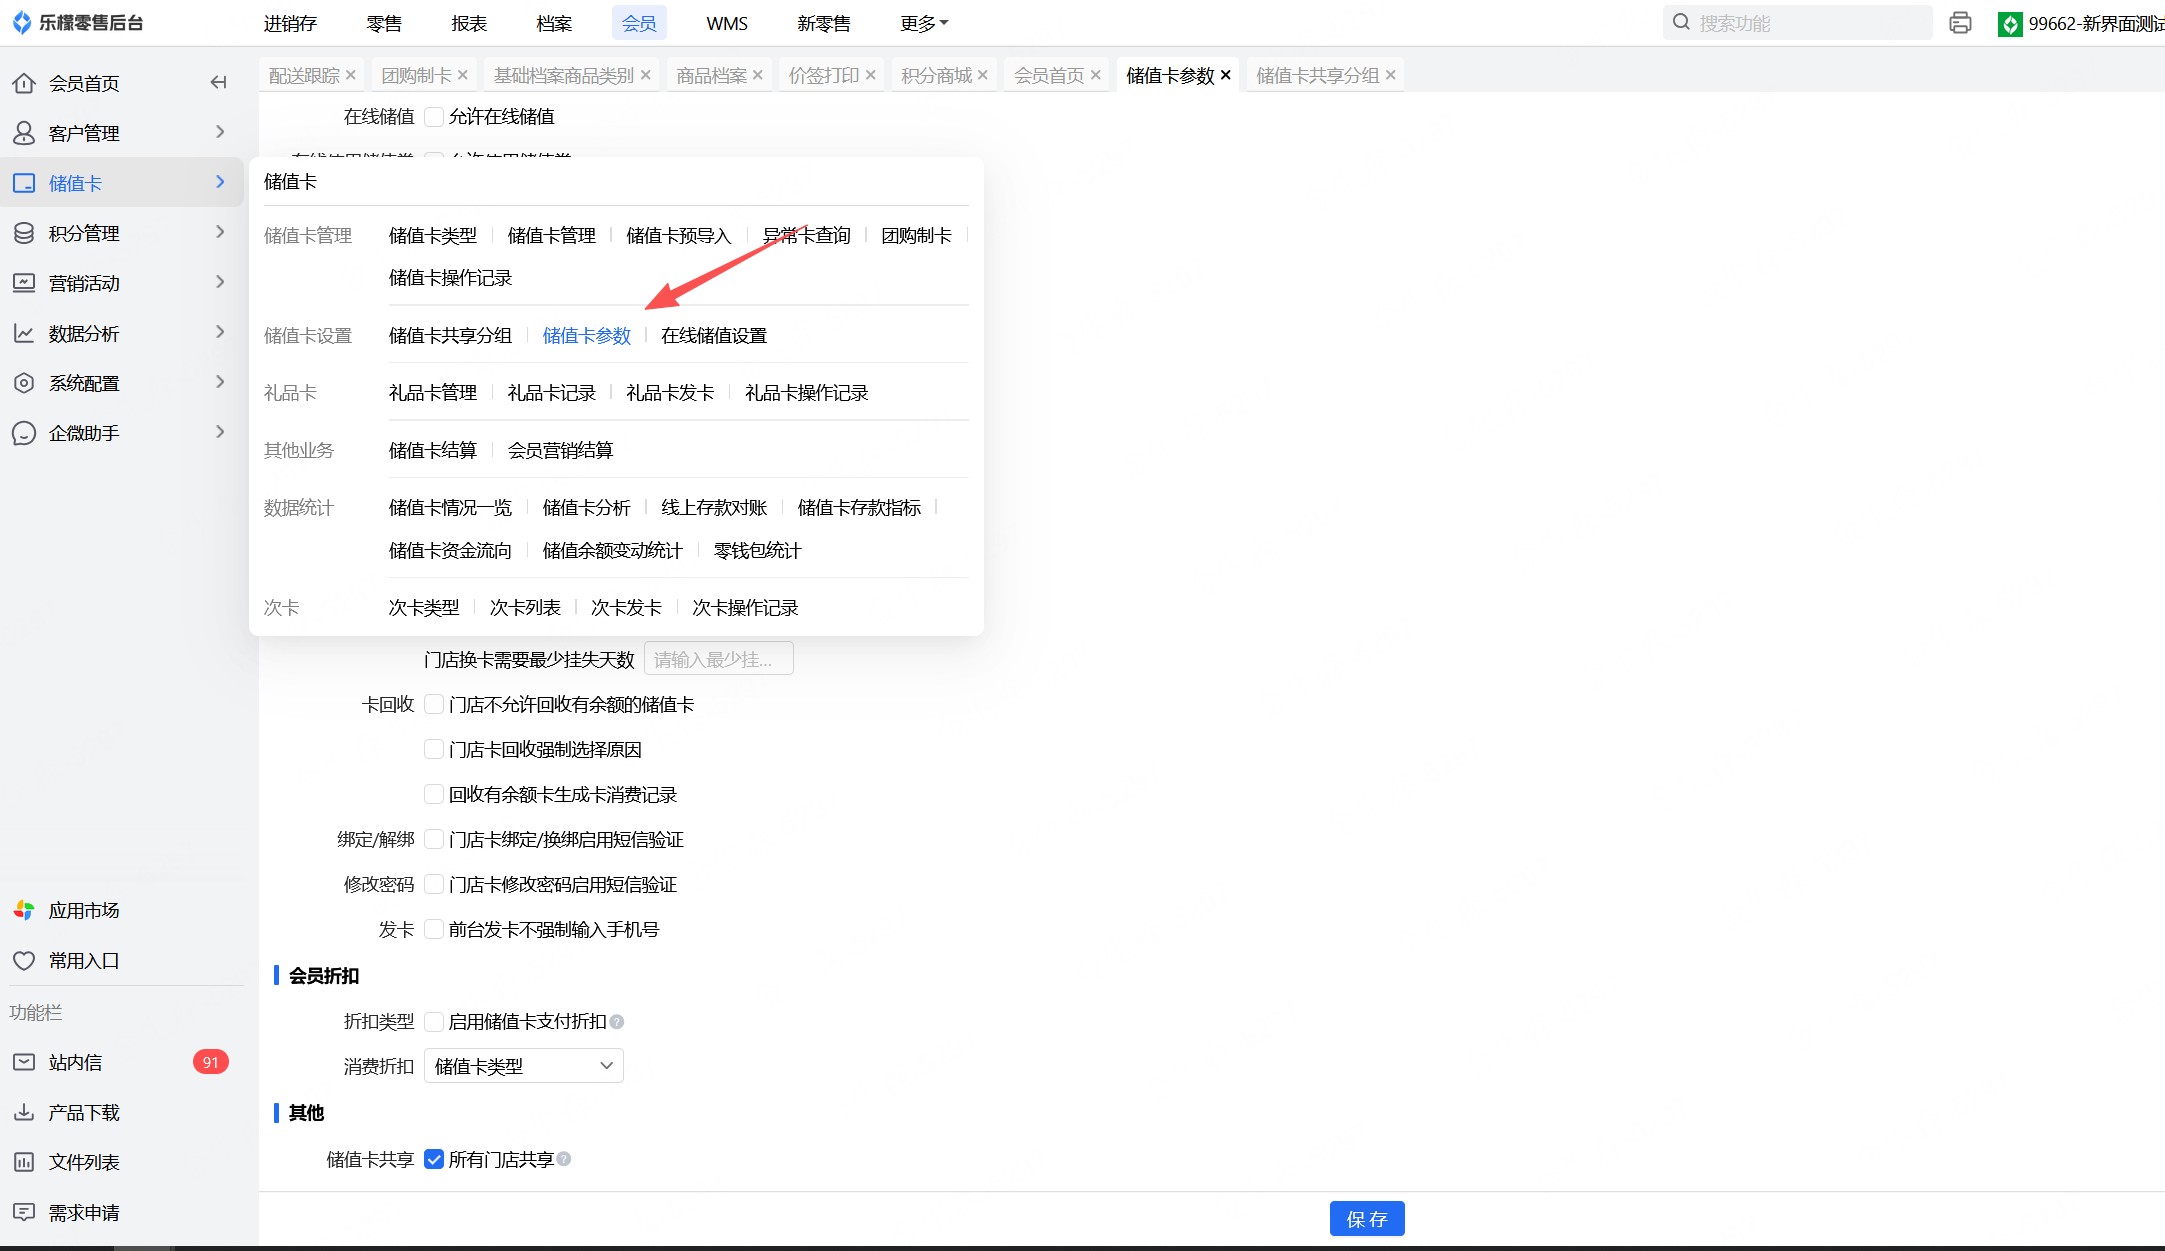This screenshot has height=1251, width=2165.
Task: Click the 保存 button
Action: coord(1366,1218)
